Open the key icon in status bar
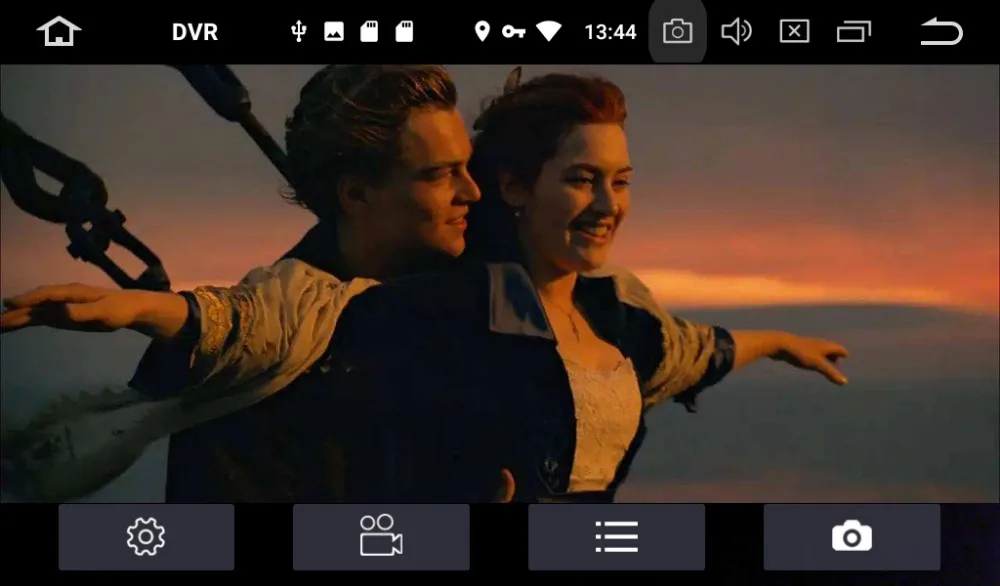 tap(516, 31)
